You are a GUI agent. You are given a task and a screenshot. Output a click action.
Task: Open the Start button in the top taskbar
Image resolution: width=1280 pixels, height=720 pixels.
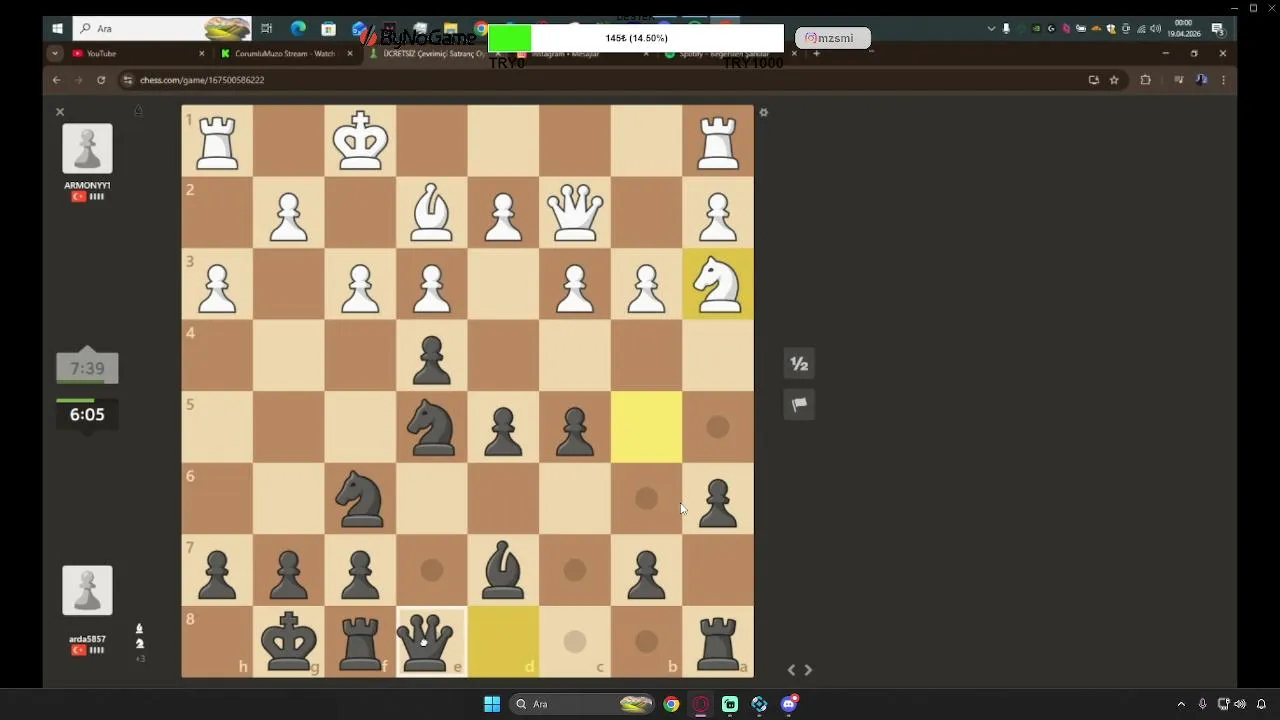click(57, 28)
